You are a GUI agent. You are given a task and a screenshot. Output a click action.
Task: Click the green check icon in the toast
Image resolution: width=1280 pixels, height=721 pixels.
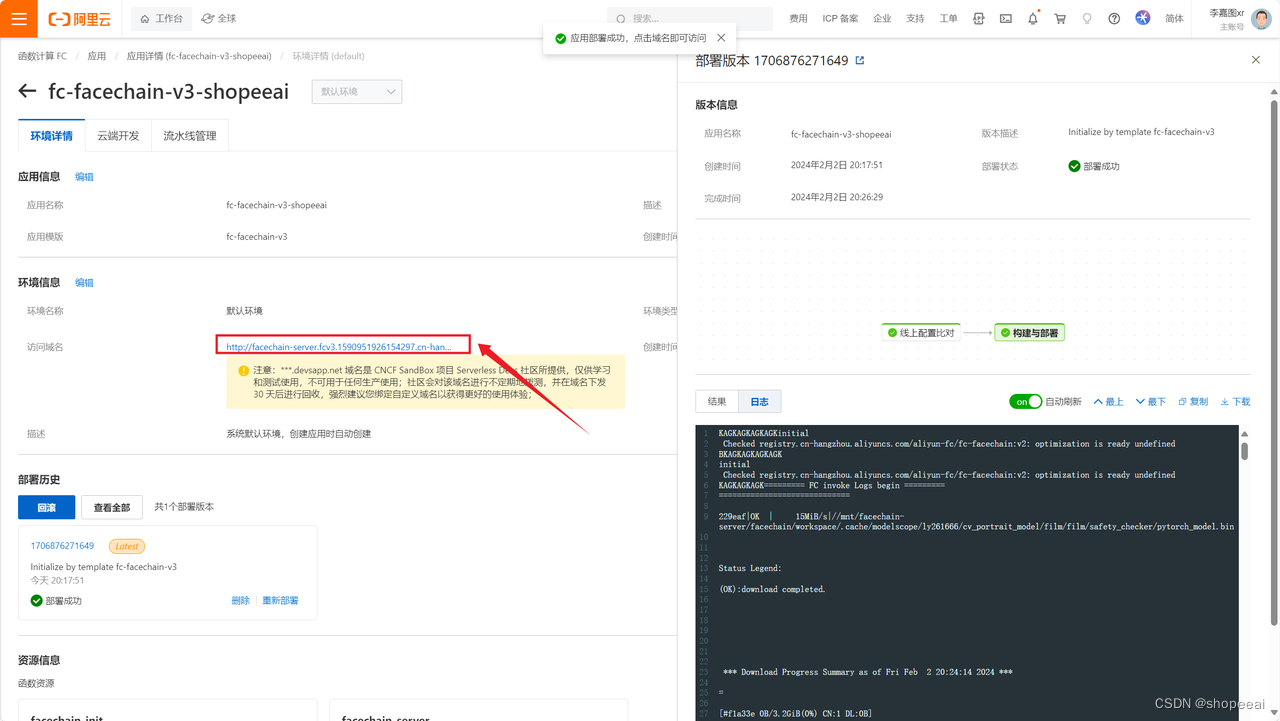tap(560, 38)
